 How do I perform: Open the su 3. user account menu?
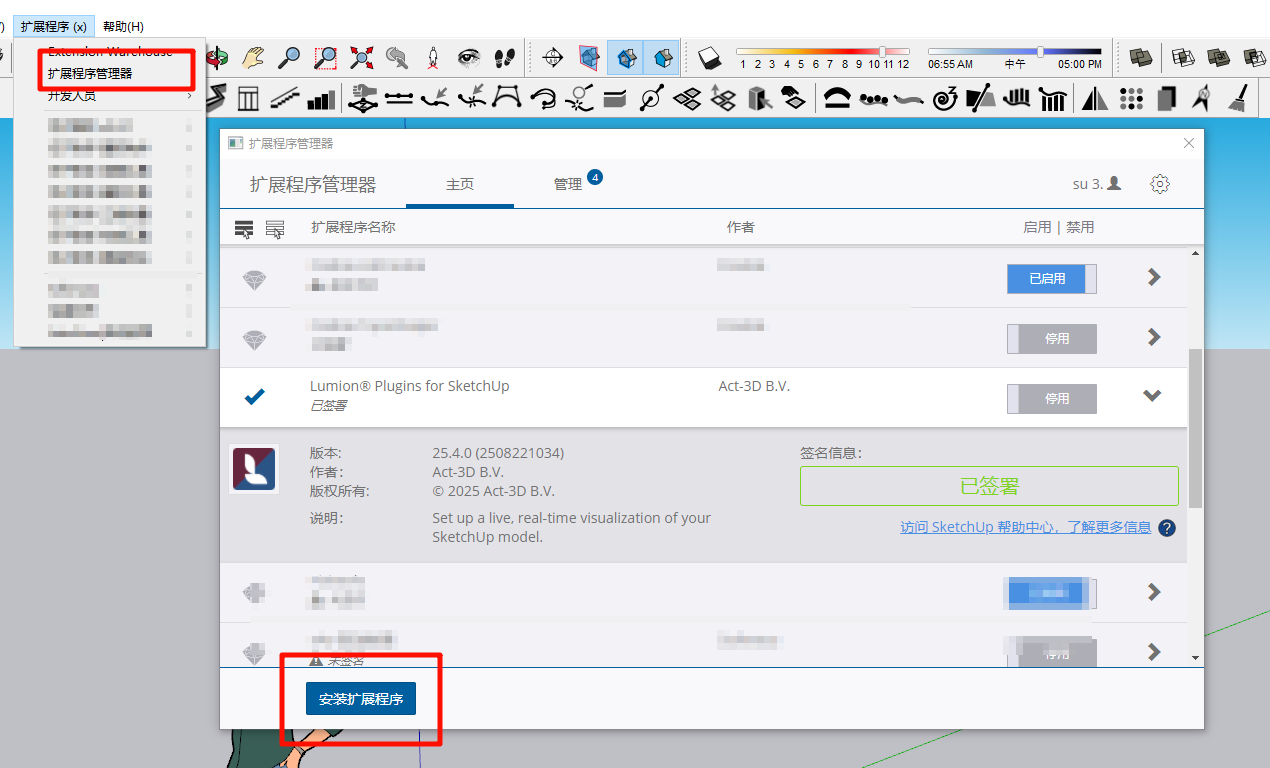(1096, 184)
